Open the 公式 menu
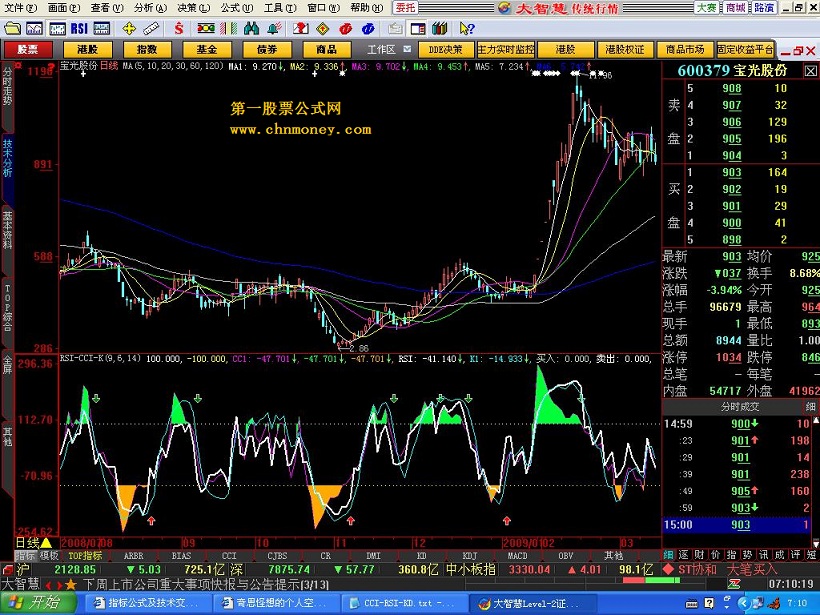Screen dimensions: 820x615 click(236, 8)
